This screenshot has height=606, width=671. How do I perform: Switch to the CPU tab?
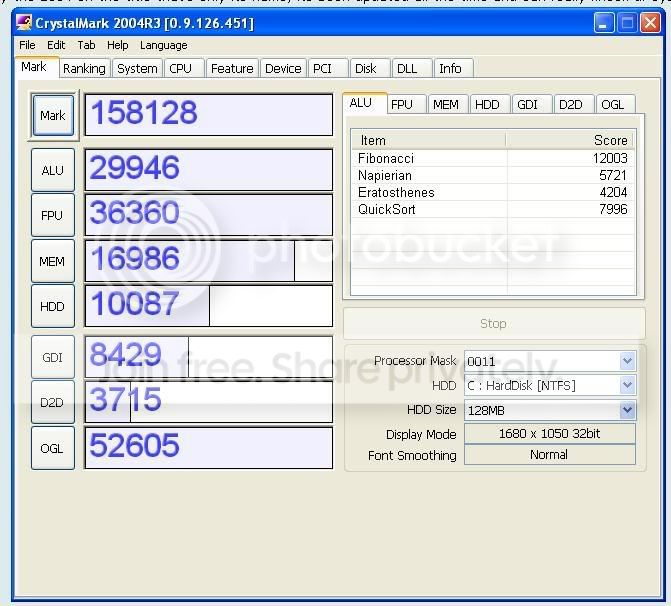181,68
